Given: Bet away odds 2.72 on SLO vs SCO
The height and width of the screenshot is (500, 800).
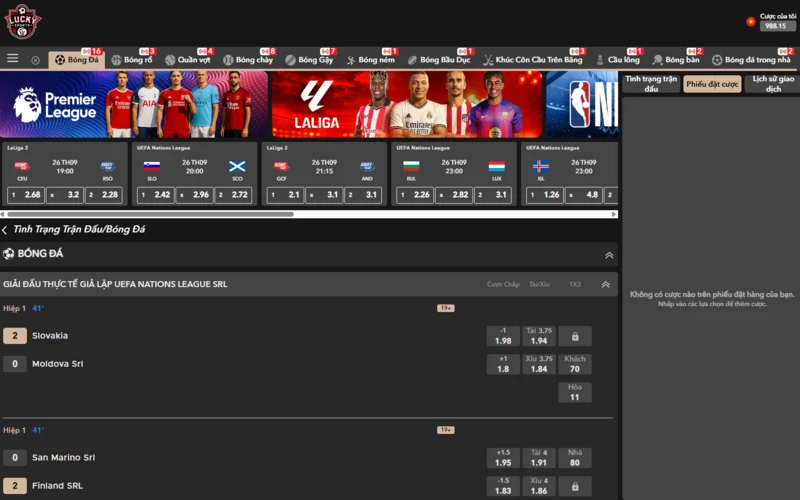Looking at the screenshot, I should click(x=233, y=195).
